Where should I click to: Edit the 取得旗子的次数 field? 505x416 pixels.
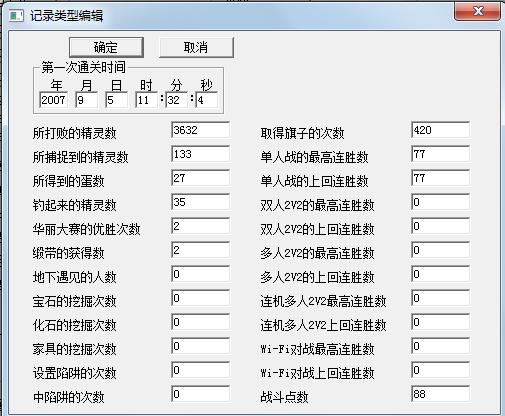pos(441,130)
